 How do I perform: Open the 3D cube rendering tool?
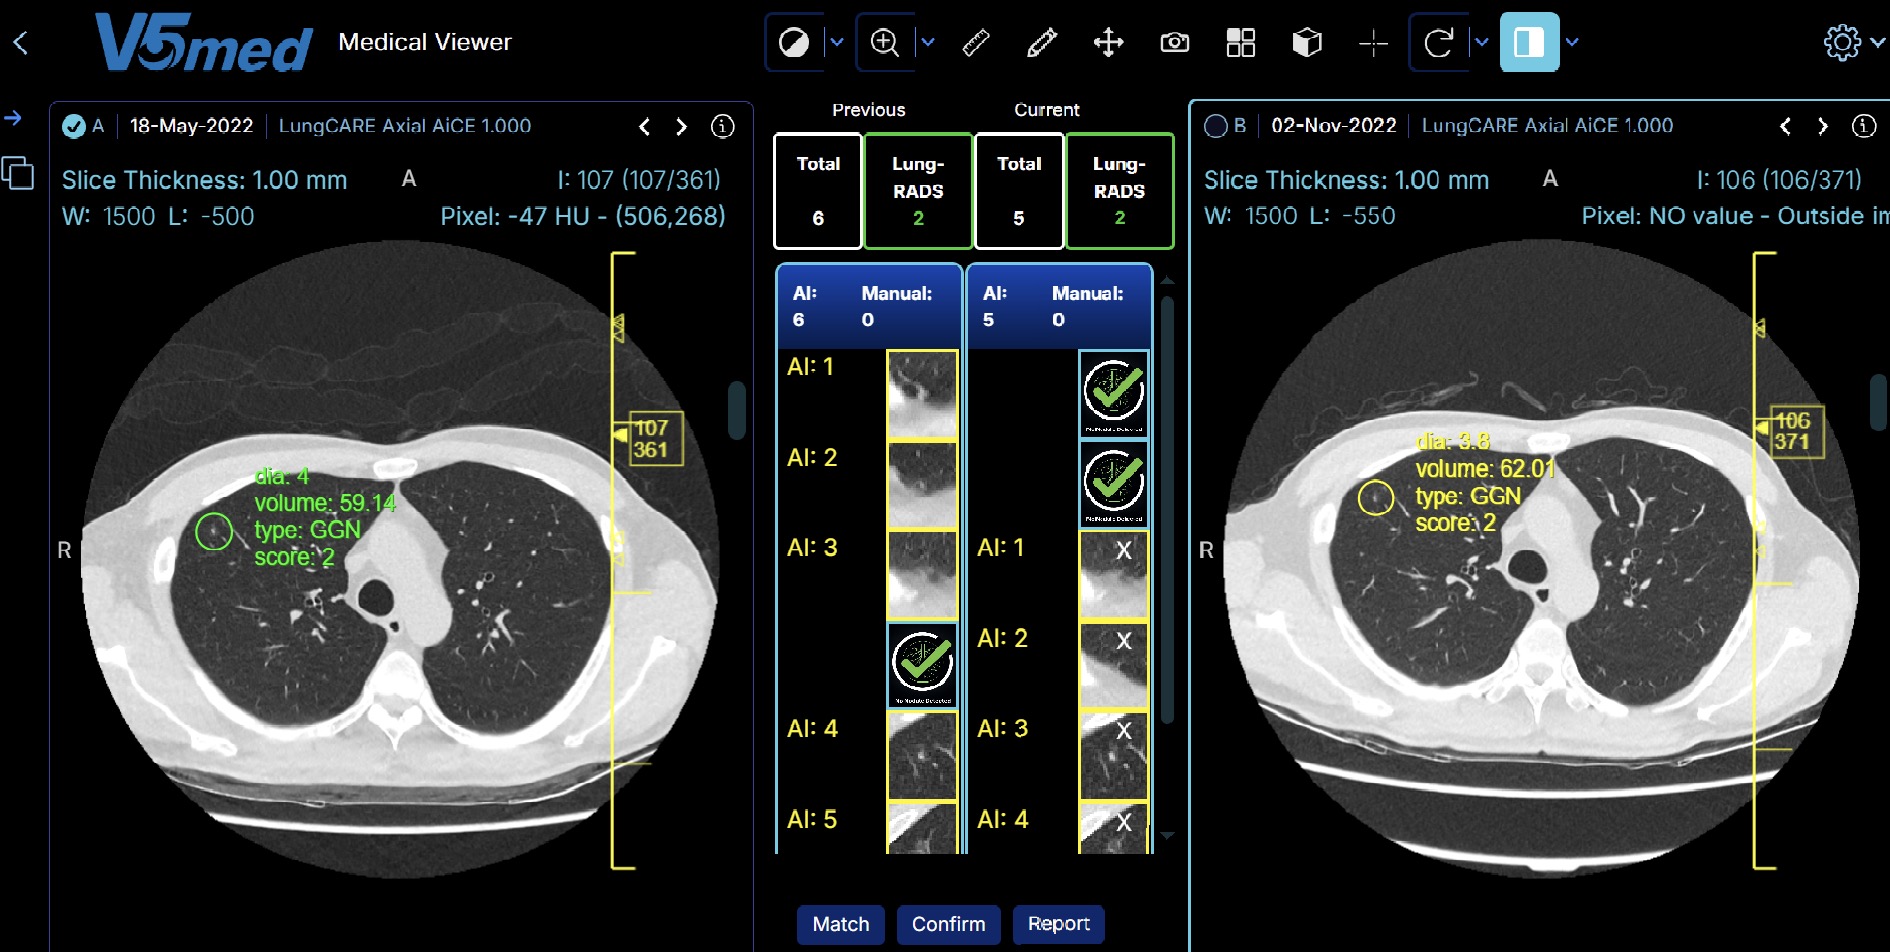click(1307, 42)
